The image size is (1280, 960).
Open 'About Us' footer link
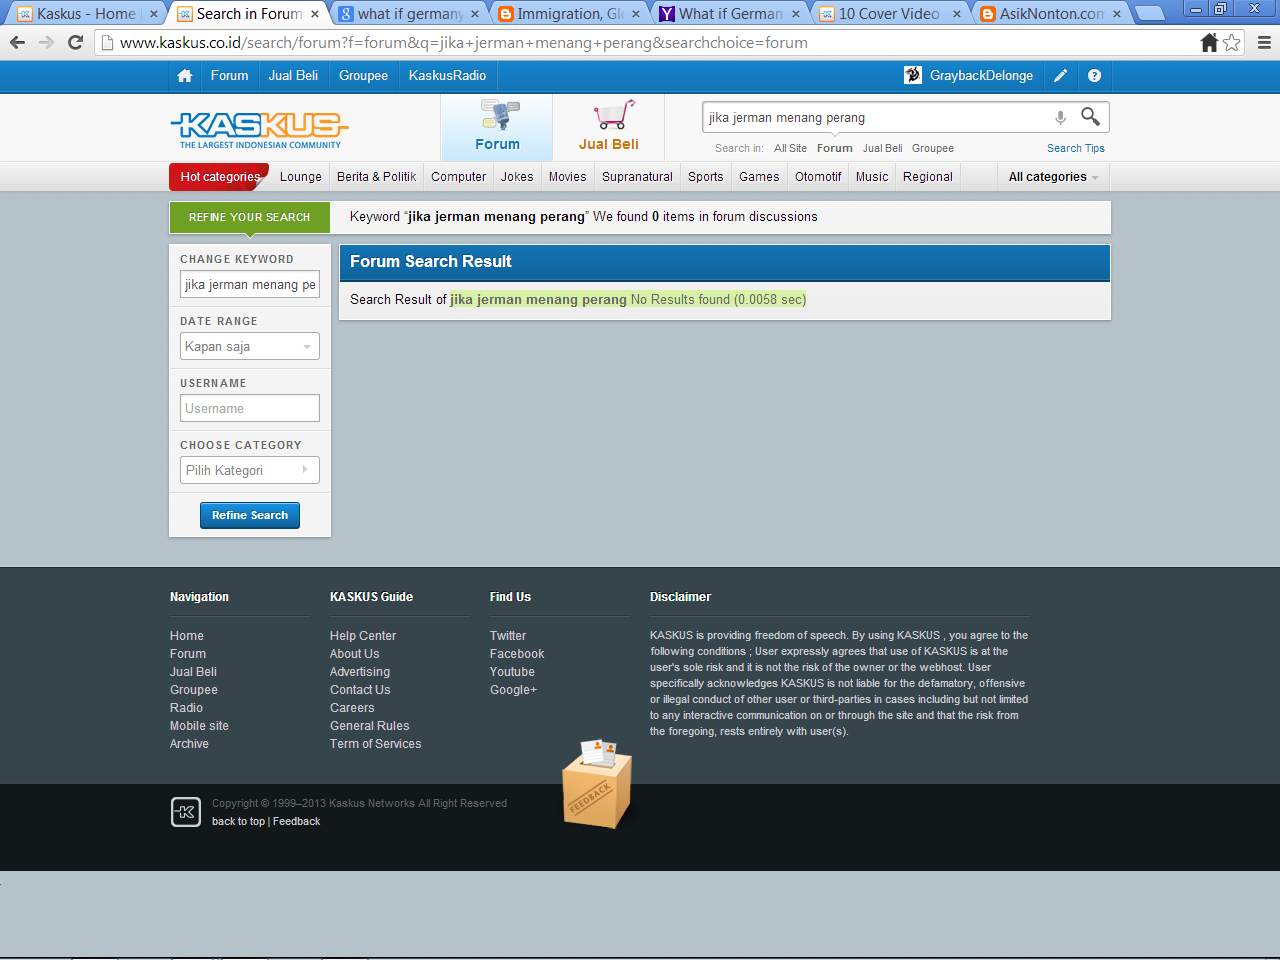(355, 654)
